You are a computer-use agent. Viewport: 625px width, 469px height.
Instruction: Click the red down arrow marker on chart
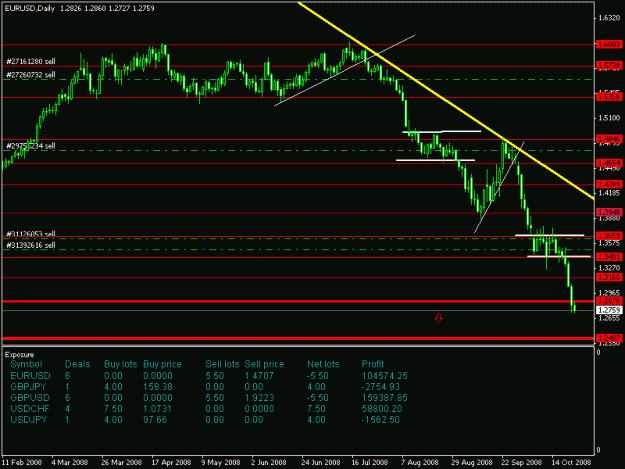click(438, 318)
